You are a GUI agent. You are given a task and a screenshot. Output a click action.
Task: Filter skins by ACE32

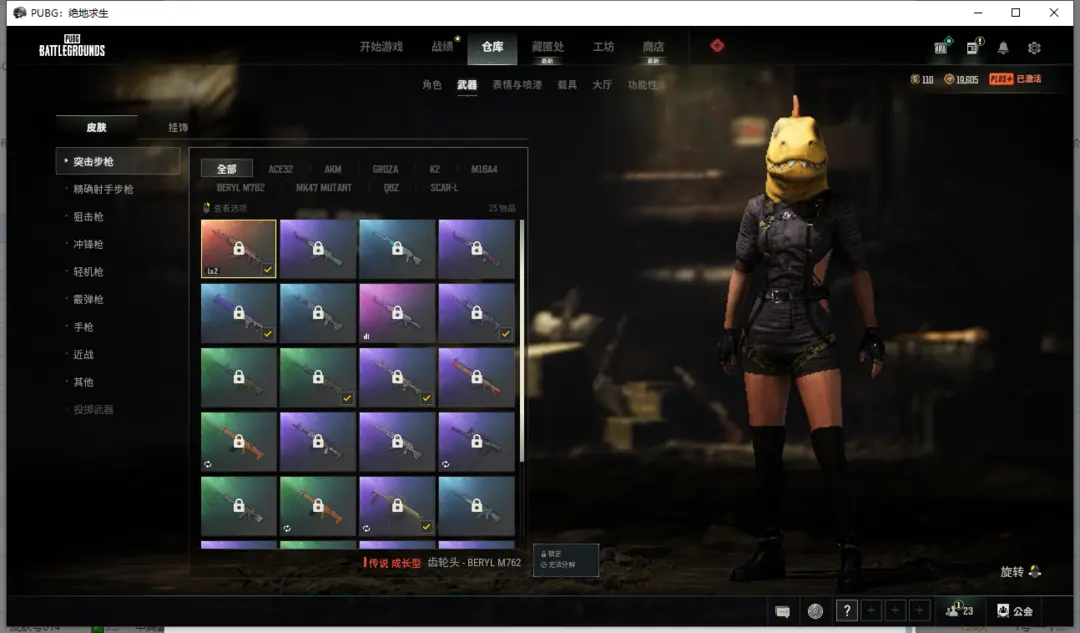[x=280, y=169]
